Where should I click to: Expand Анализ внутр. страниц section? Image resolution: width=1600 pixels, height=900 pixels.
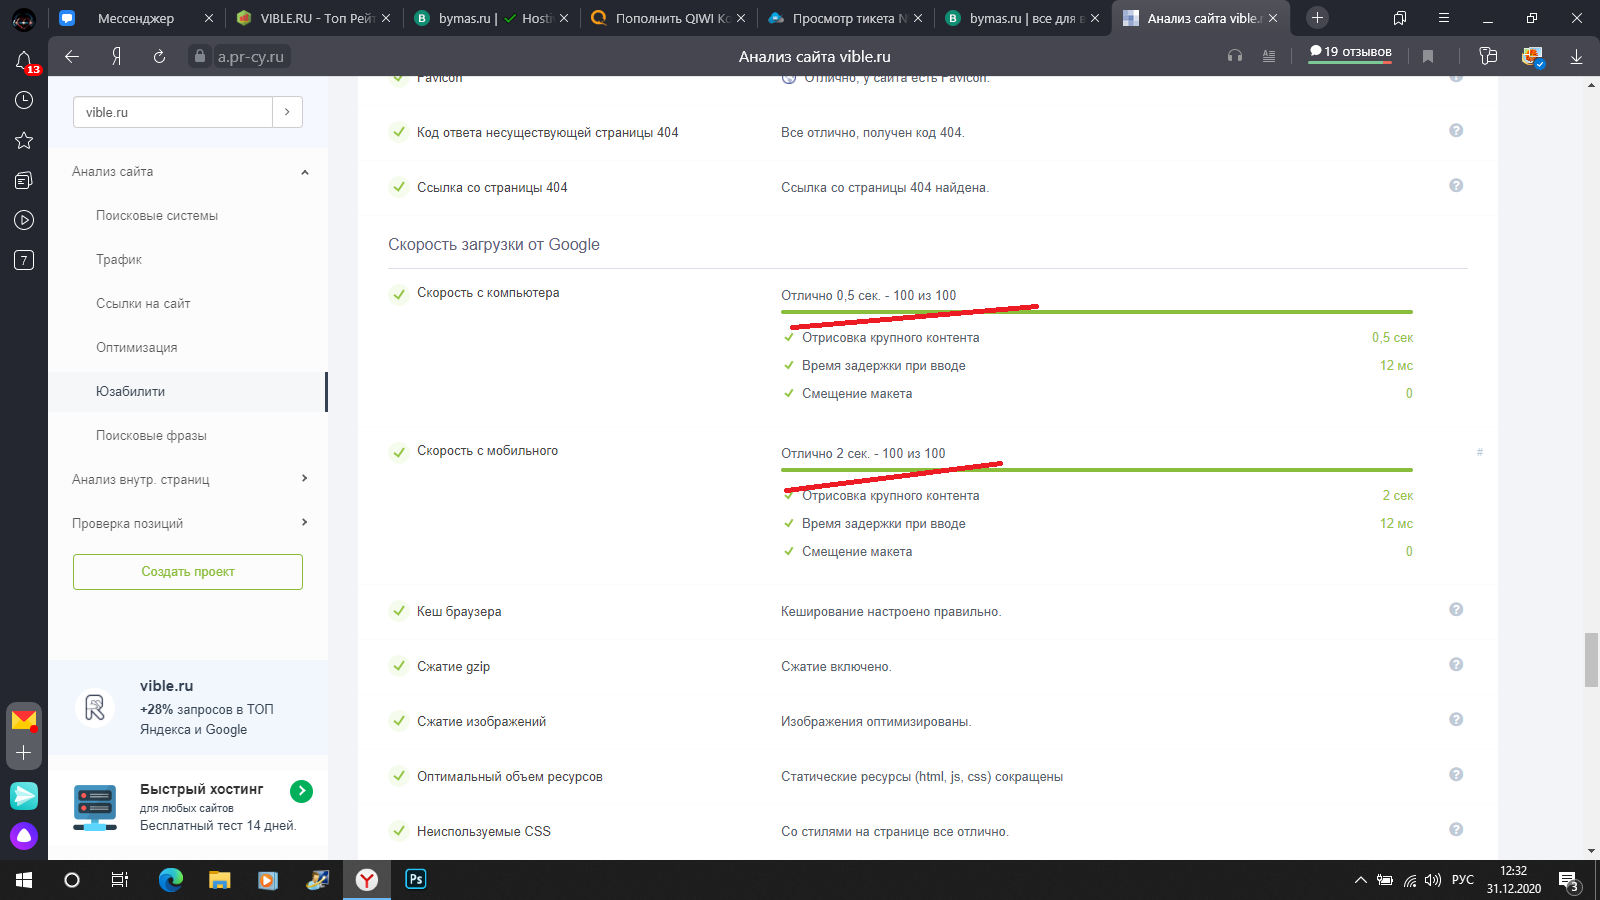tap(305, 479)
